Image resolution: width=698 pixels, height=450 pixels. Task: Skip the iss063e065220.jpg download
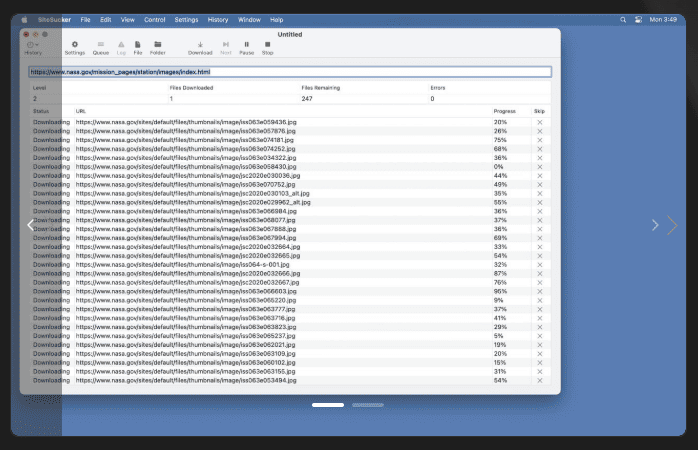pyautogui.click(x=540, y=300)
